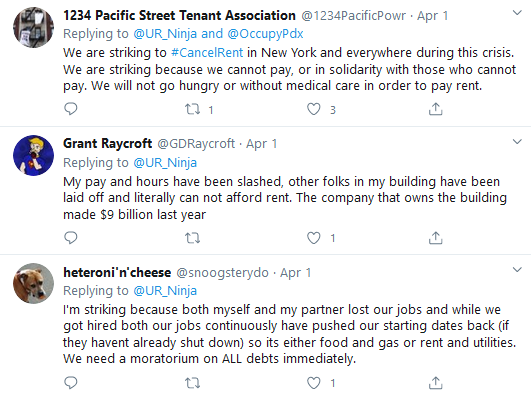Share the heteroni'n'cheese tweet

click(436, 383)
